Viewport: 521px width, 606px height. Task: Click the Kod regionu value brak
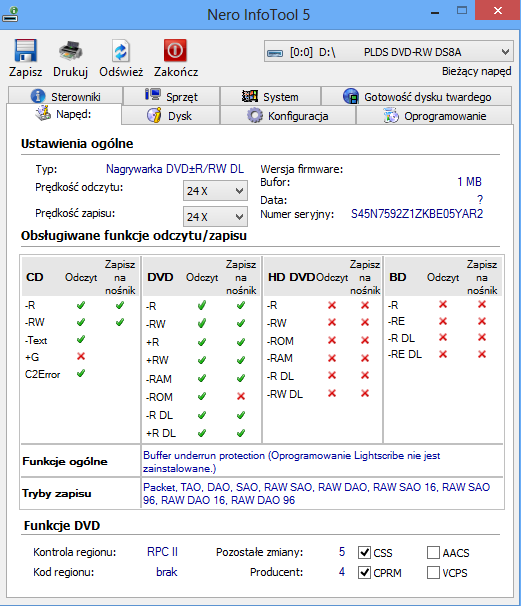tap(167, 572)
